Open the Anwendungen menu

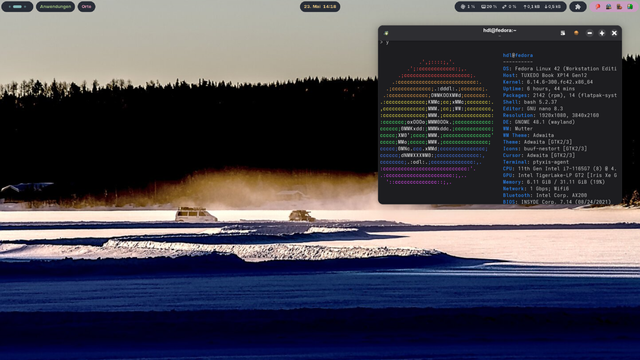(56, 7)
